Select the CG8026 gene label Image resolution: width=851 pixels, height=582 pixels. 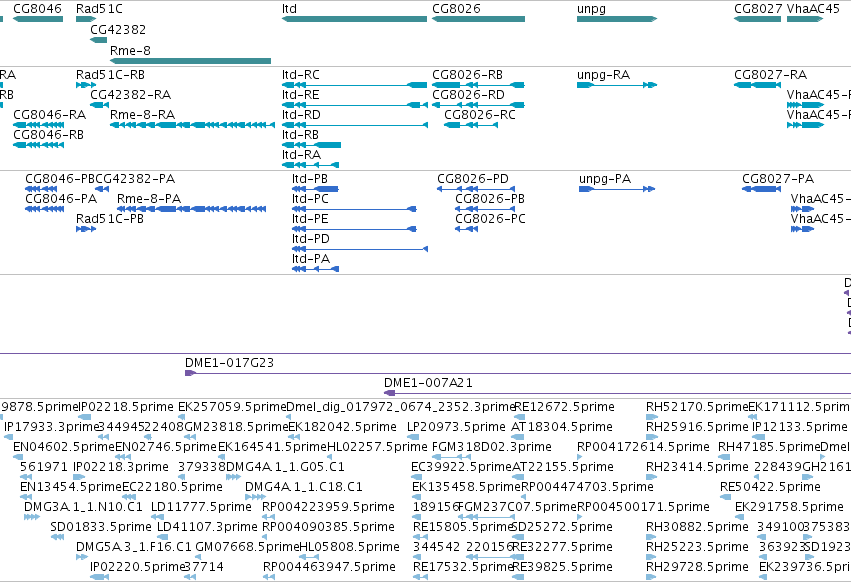tap(456, 9)
